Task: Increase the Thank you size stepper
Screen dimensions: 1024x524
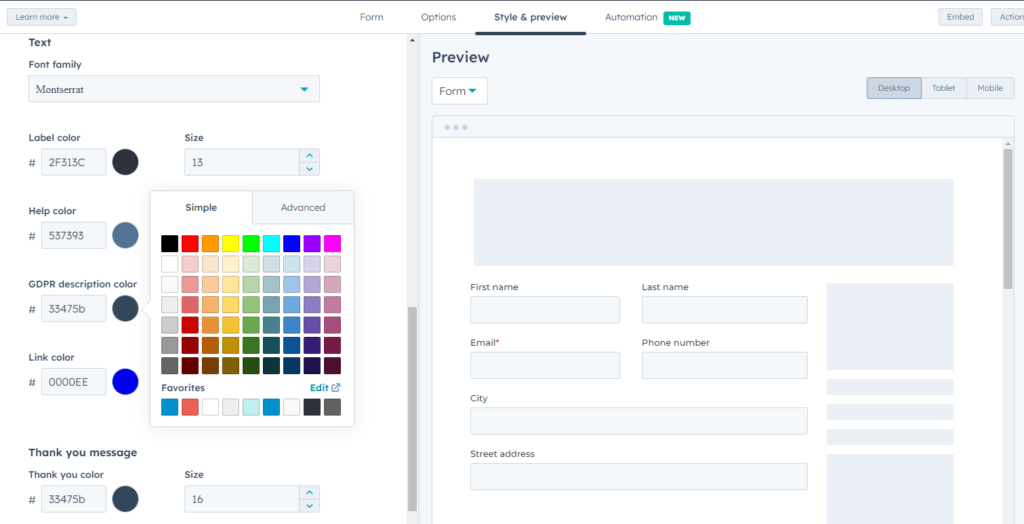Action: click(309, 493)
